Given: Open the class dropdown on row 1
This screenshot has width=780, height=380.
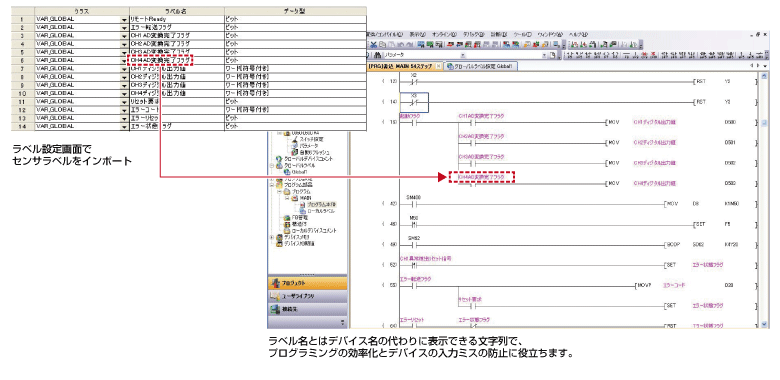Looking at the screenshot, I should click(124, 19).
